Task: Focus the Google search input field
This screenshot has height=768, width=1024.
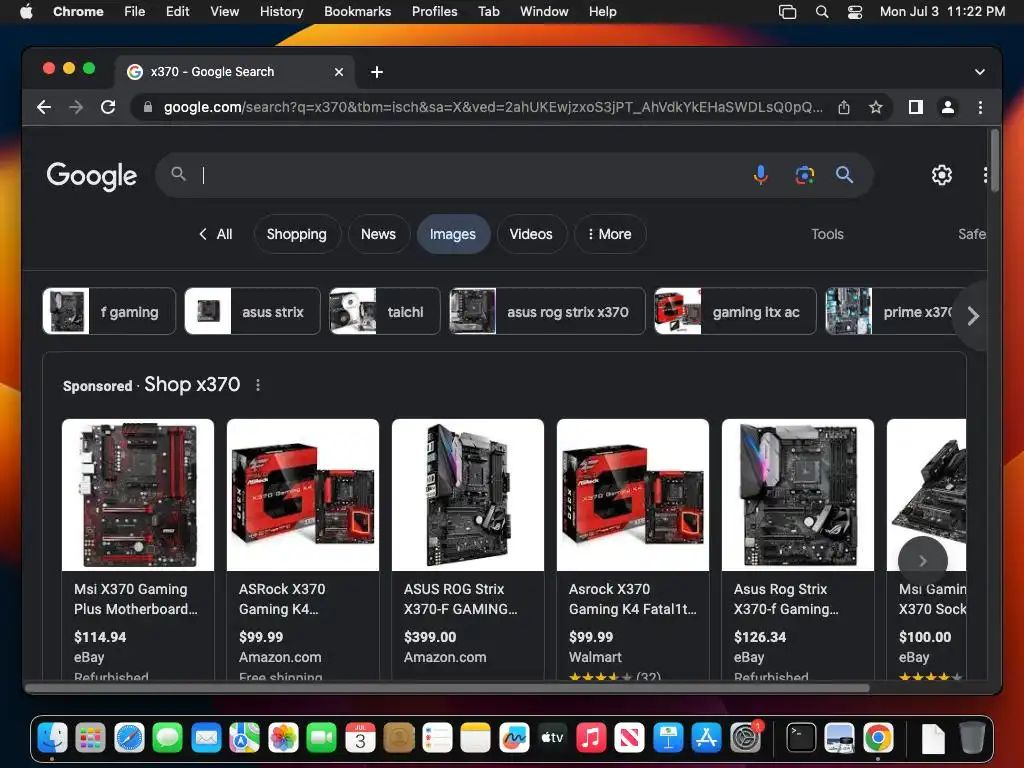Action: click(x=470, y=175)
